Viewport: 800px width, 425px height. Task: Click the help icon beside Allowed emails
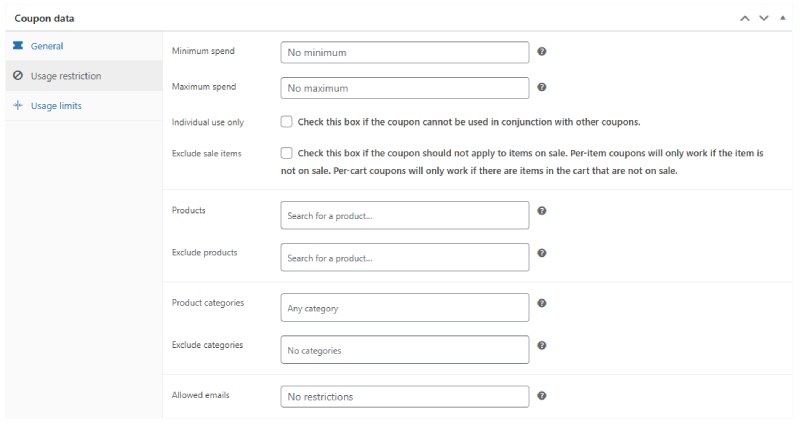[x=541, y=396]
